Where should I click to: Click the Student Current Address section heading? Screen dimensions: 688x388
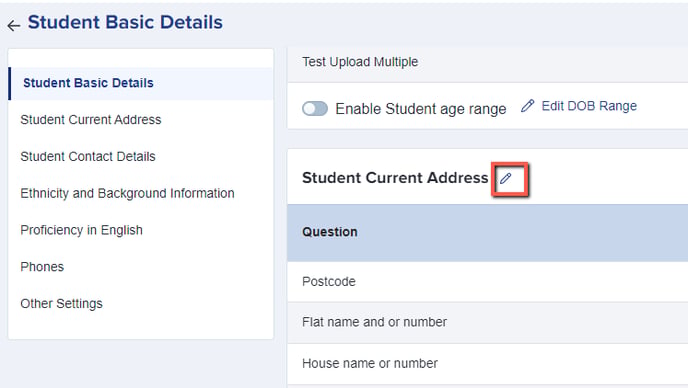pos(395,178)
